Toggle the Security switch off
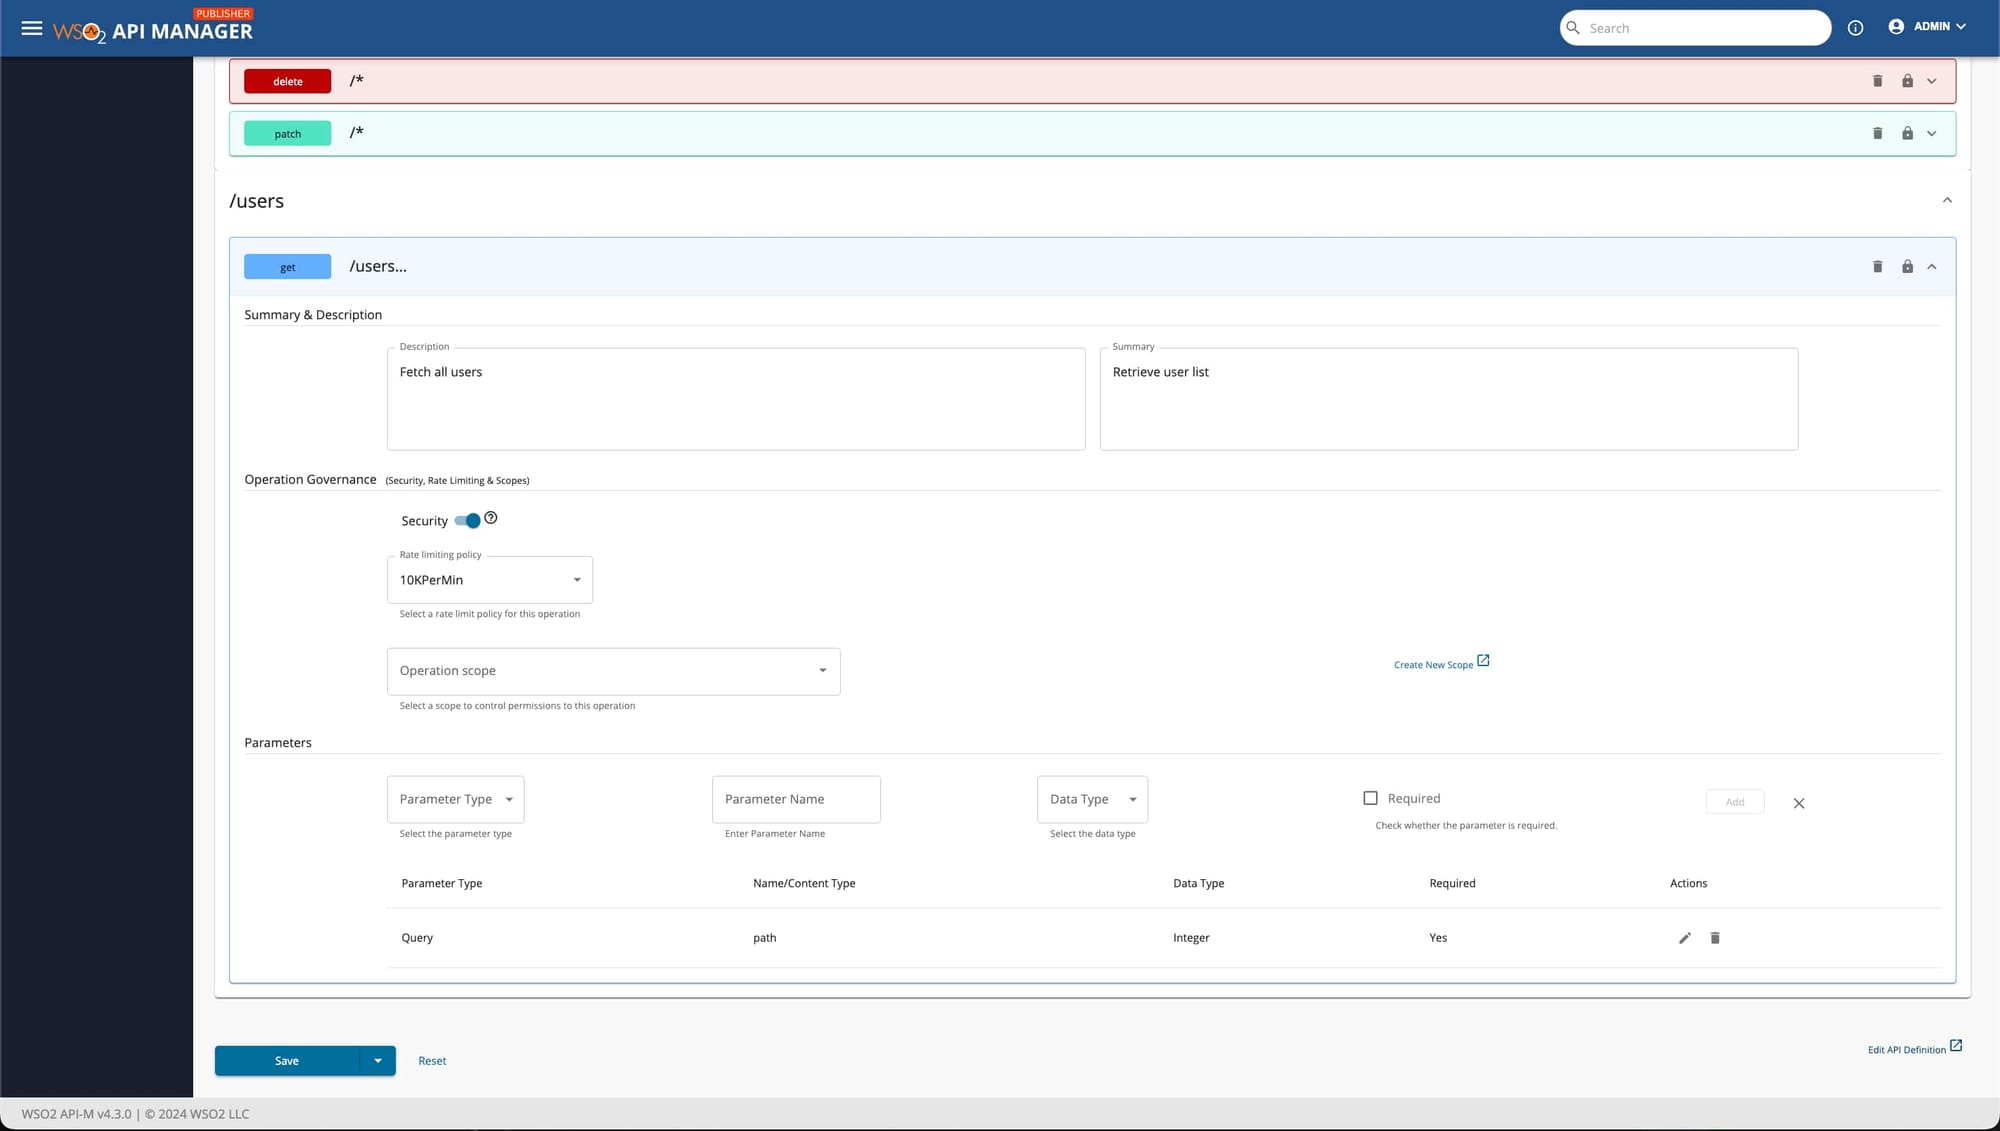2000x1131 pixels. (x=468, y=521)
